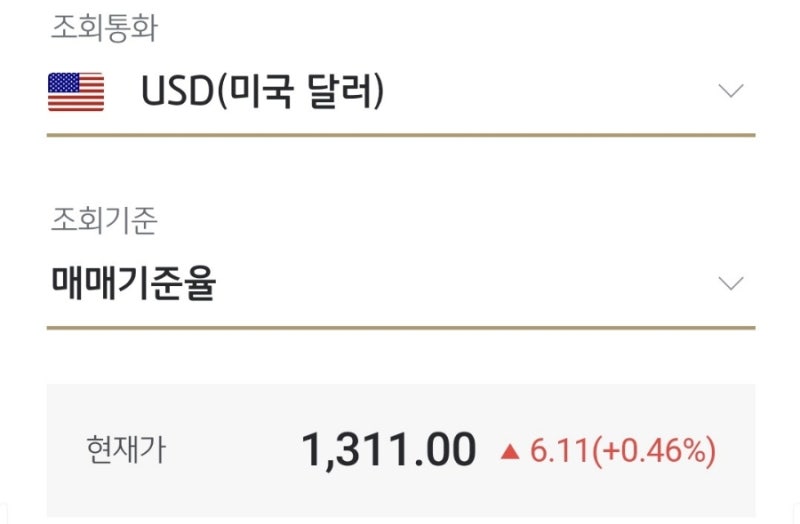Expand the USD currency dropdown chevron
The width and height of the screenshot is (800, 524).
[731, 91]
